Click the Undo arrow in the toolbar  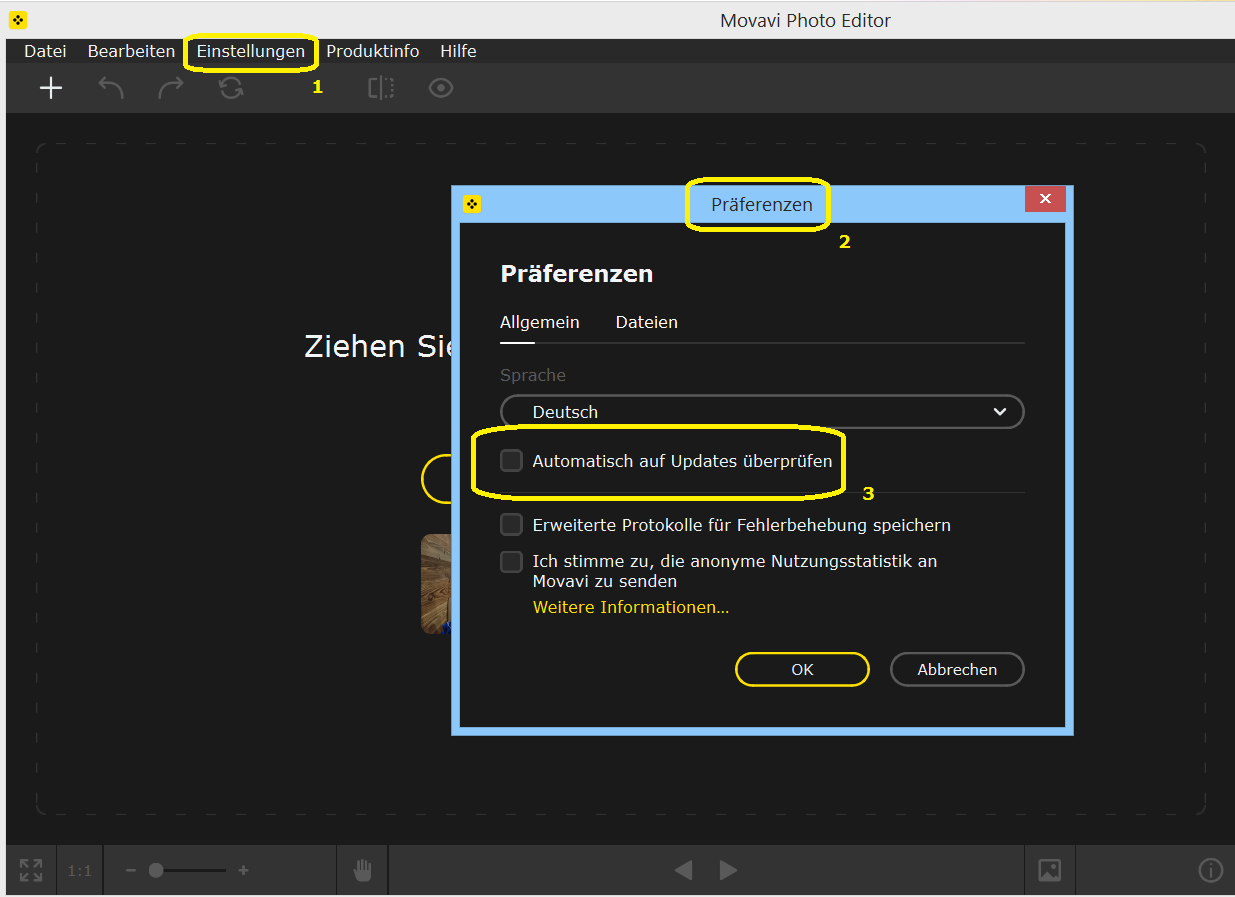(x=111, y=88)
